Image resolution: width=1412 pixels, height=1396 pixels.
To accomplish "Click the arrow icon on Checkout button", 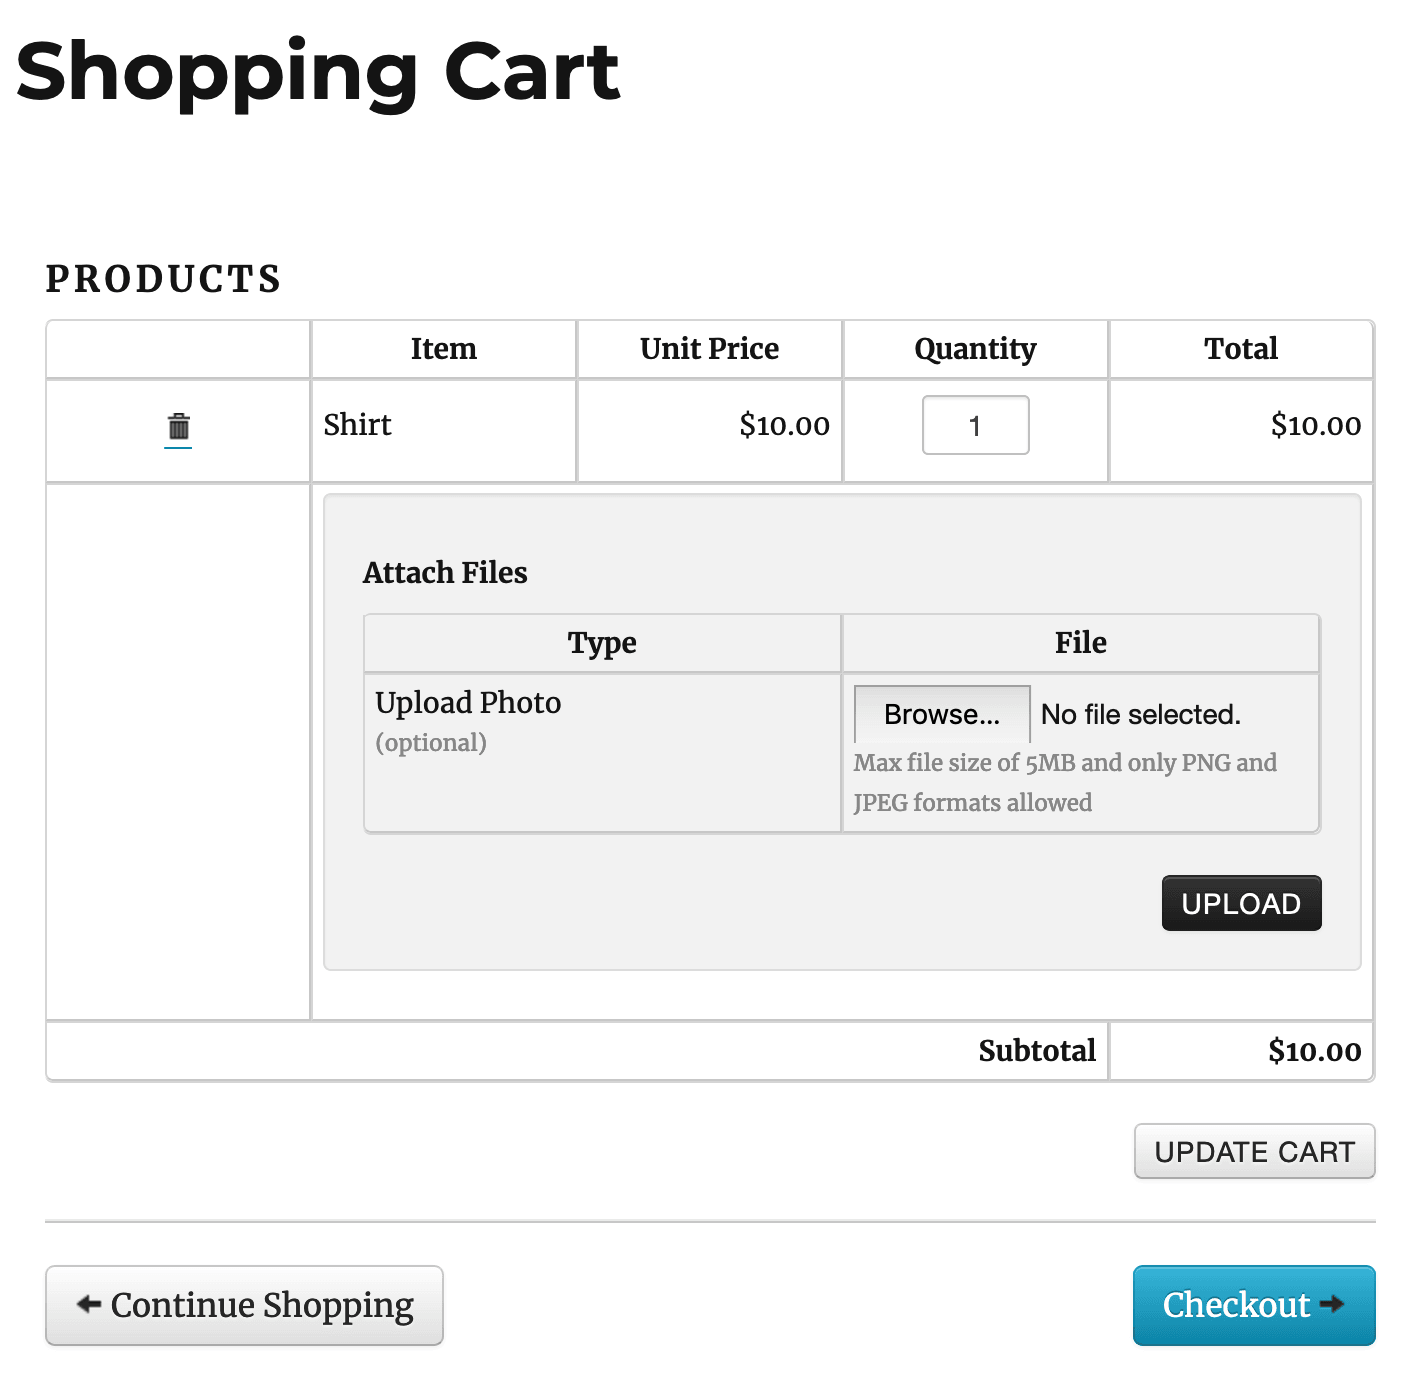I will 1331,1304.
